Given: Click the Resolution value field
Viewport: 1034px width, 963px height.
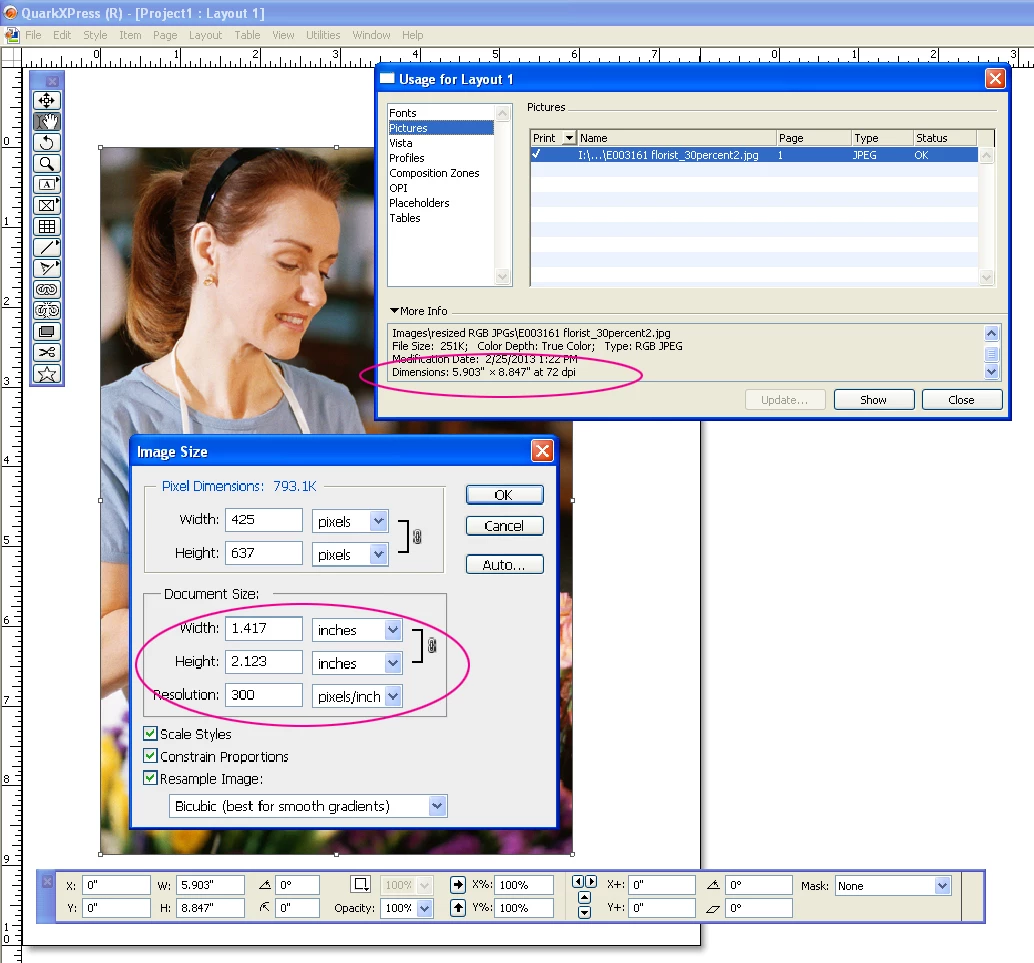Looking at the screenshot, I should pyautogui.click(x=264, y=695).
